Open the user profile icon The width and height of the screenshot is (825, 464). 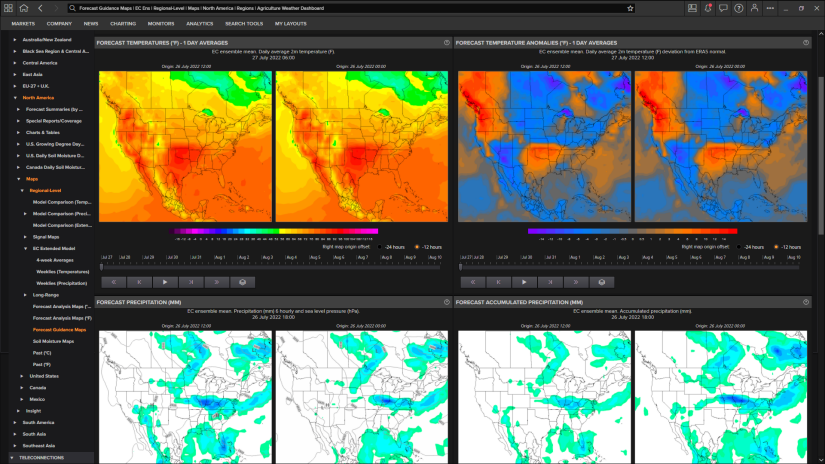754,8
